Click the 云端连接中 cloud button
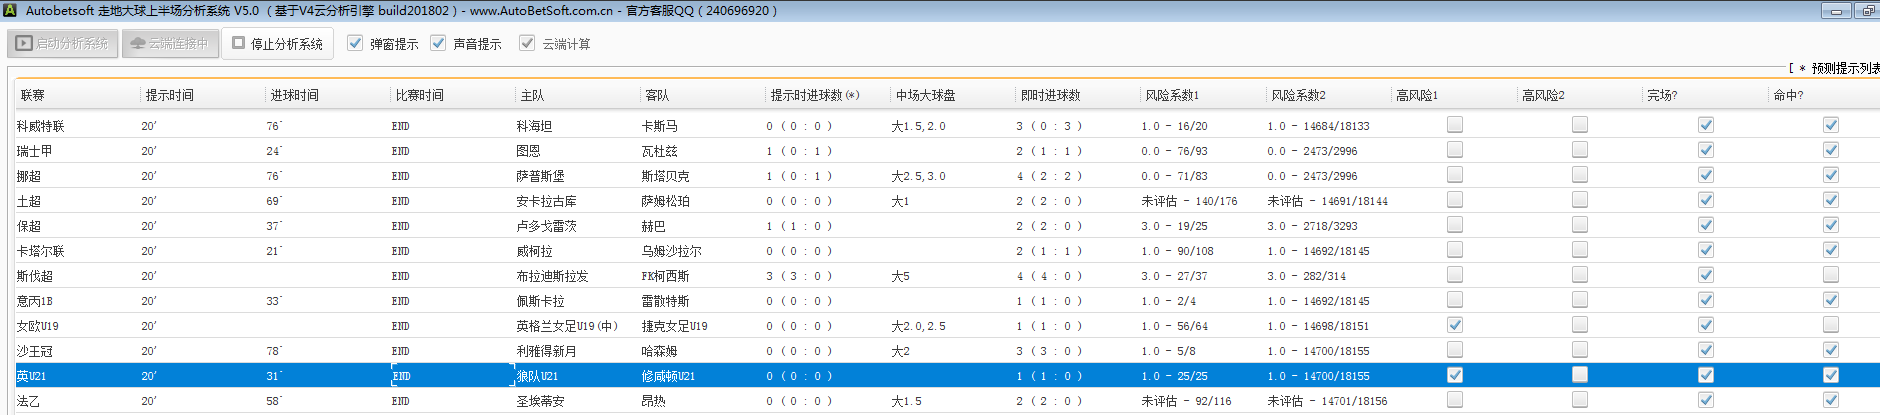Image resolution: width=1880 pixels, height=415 pixels. pyautogui.click(x=170, y=44)
